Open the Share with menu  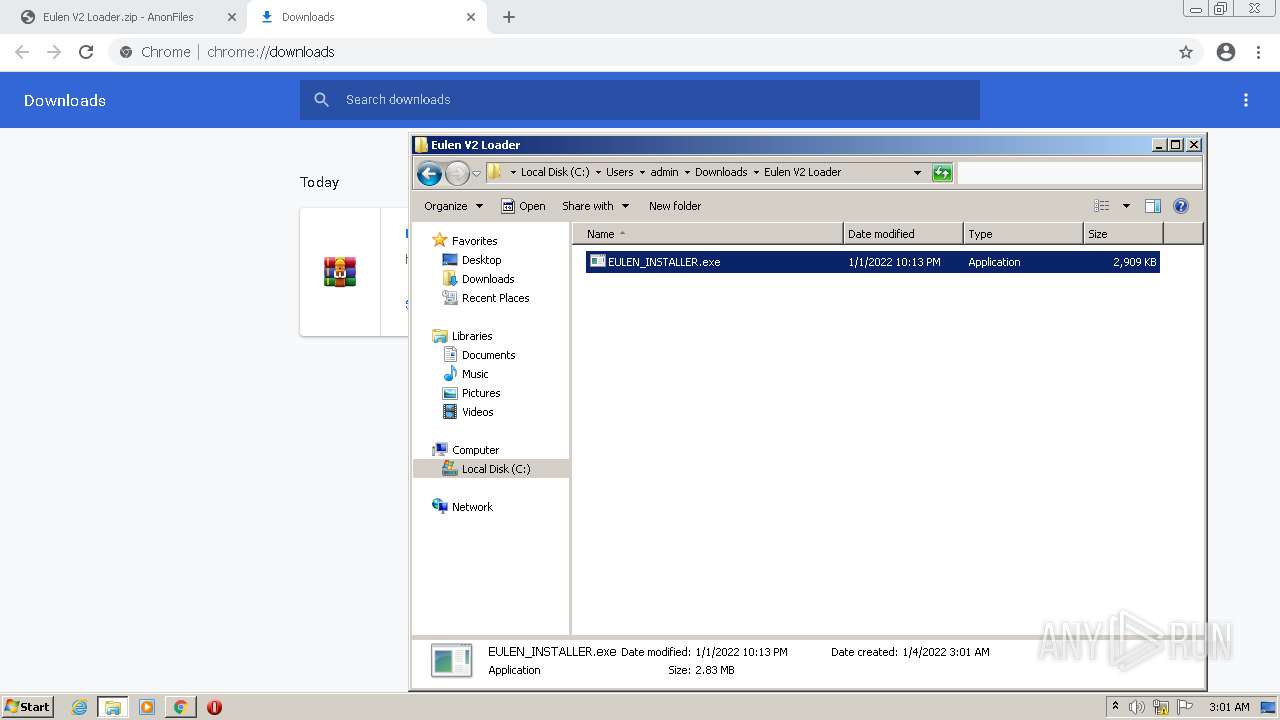coord(595,206)
